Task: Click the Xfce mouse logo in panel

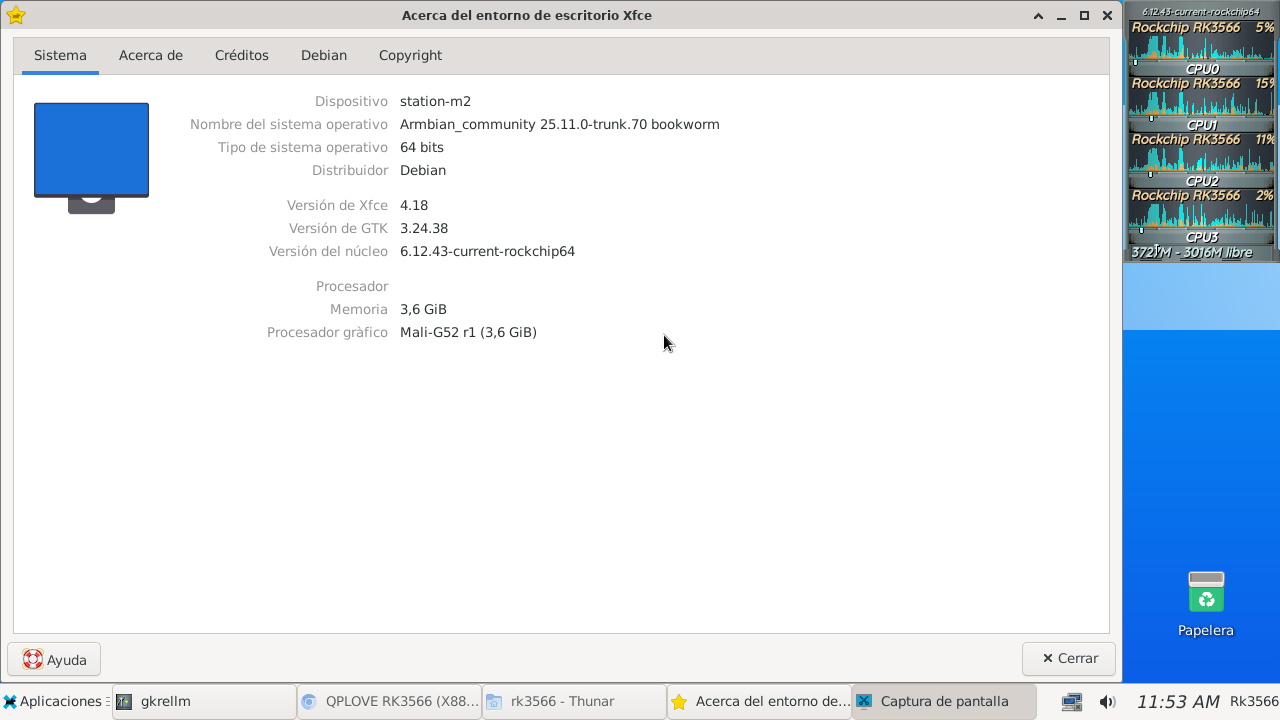Action: pyautogui.click(x=9, y=701)
